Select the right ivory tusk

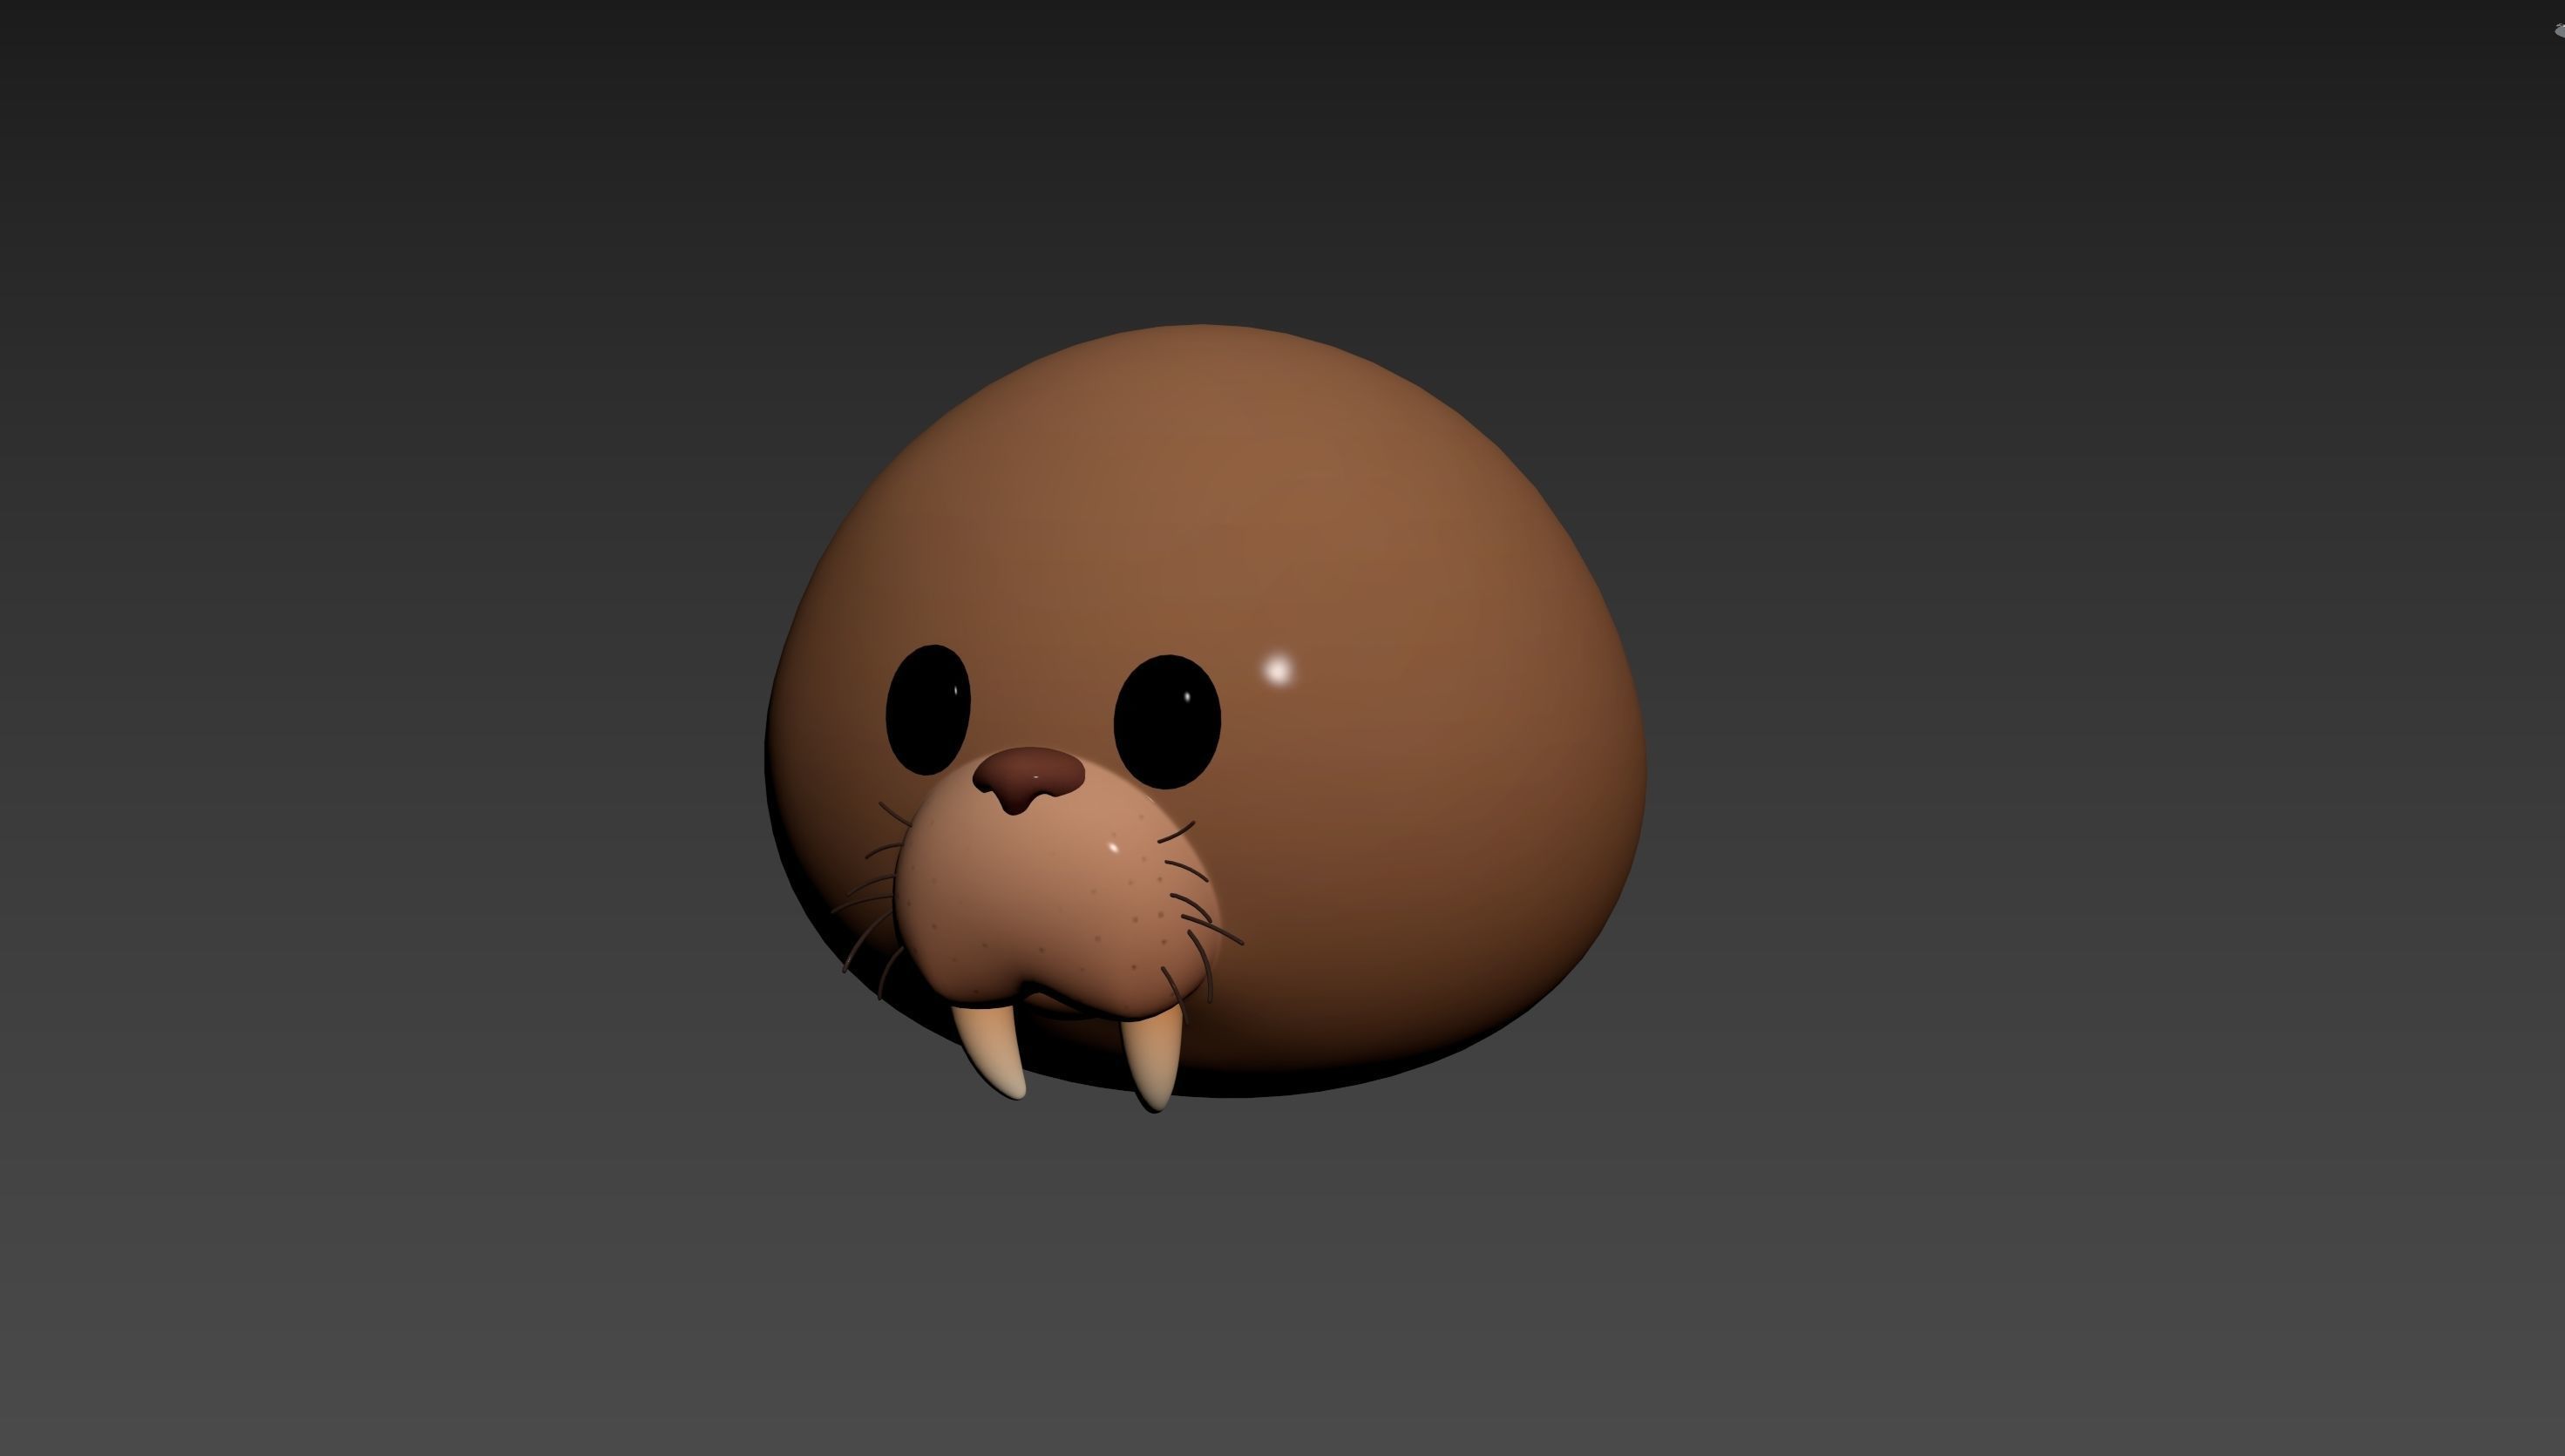click(x=1151, y=1060)
